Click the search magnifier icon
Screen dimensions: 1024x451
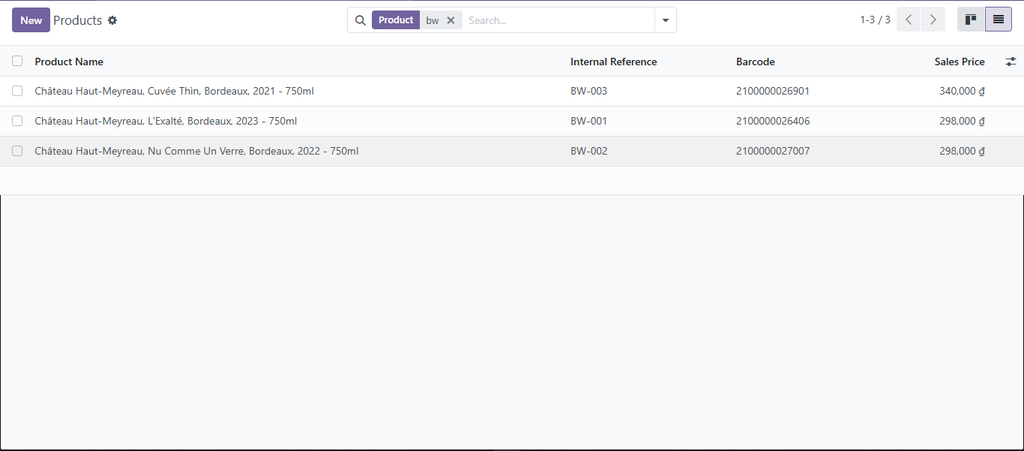[360, 20]
